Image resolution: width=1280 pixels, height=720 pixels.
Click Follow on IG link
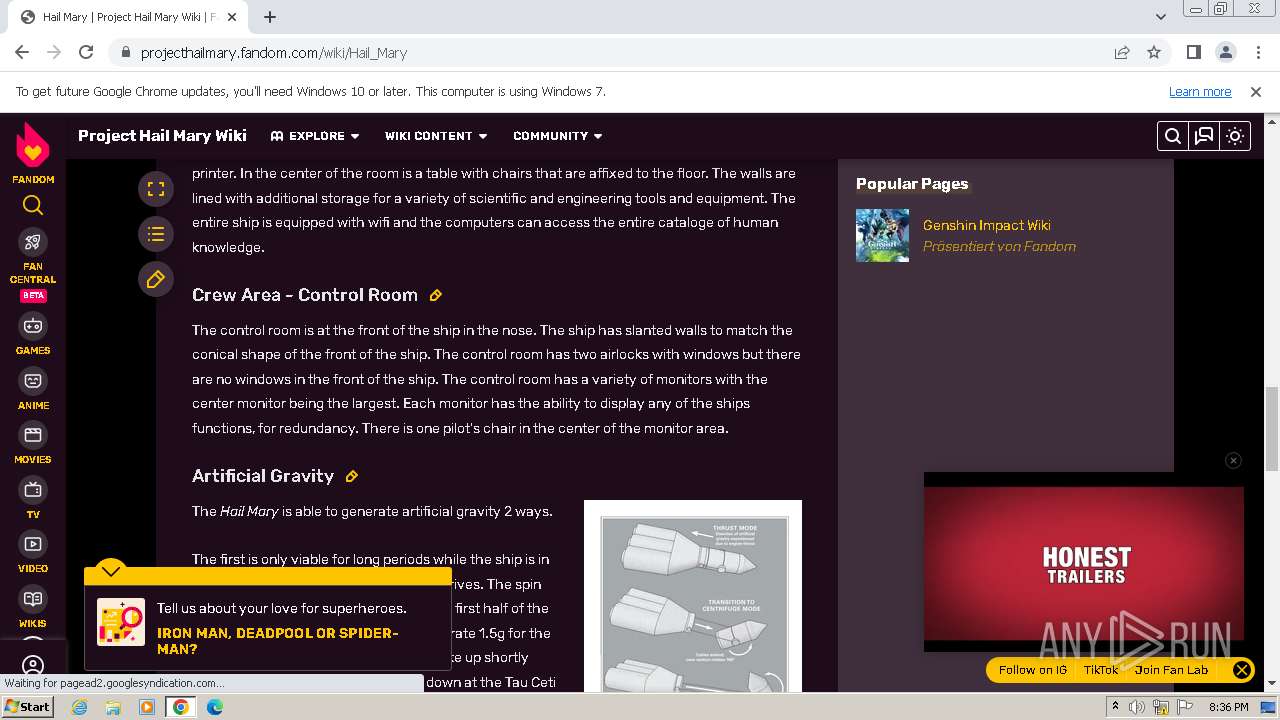[1032, 670]
